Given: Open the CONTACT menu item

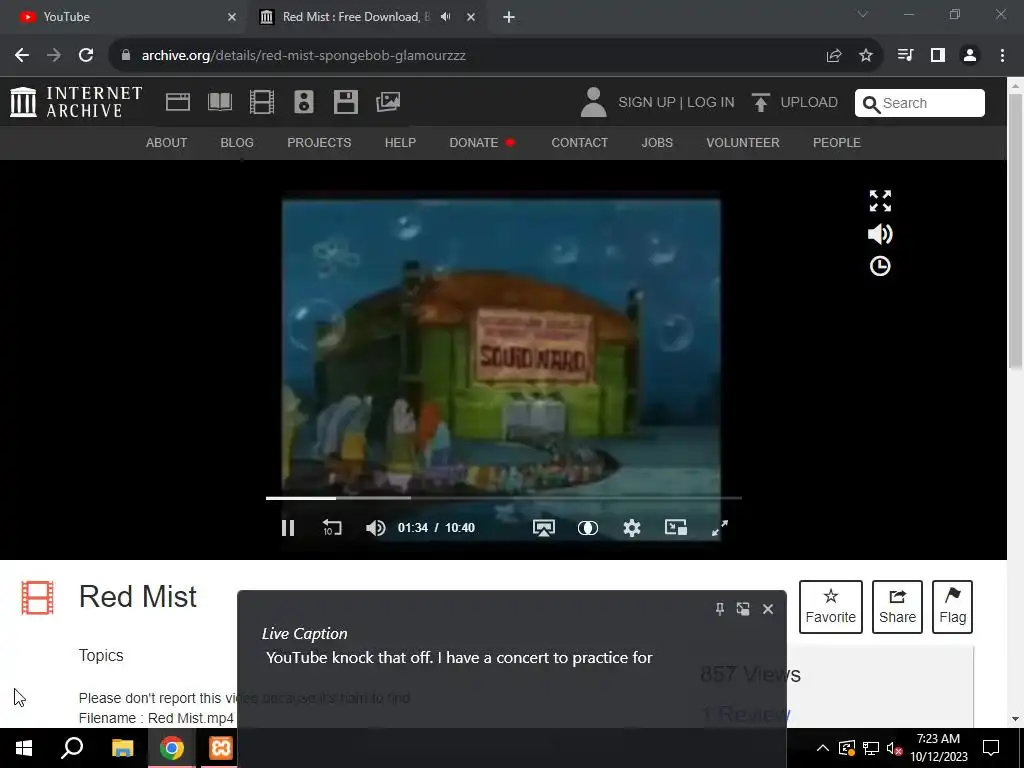Looking at the screenshot, I should tap(579, 142).
